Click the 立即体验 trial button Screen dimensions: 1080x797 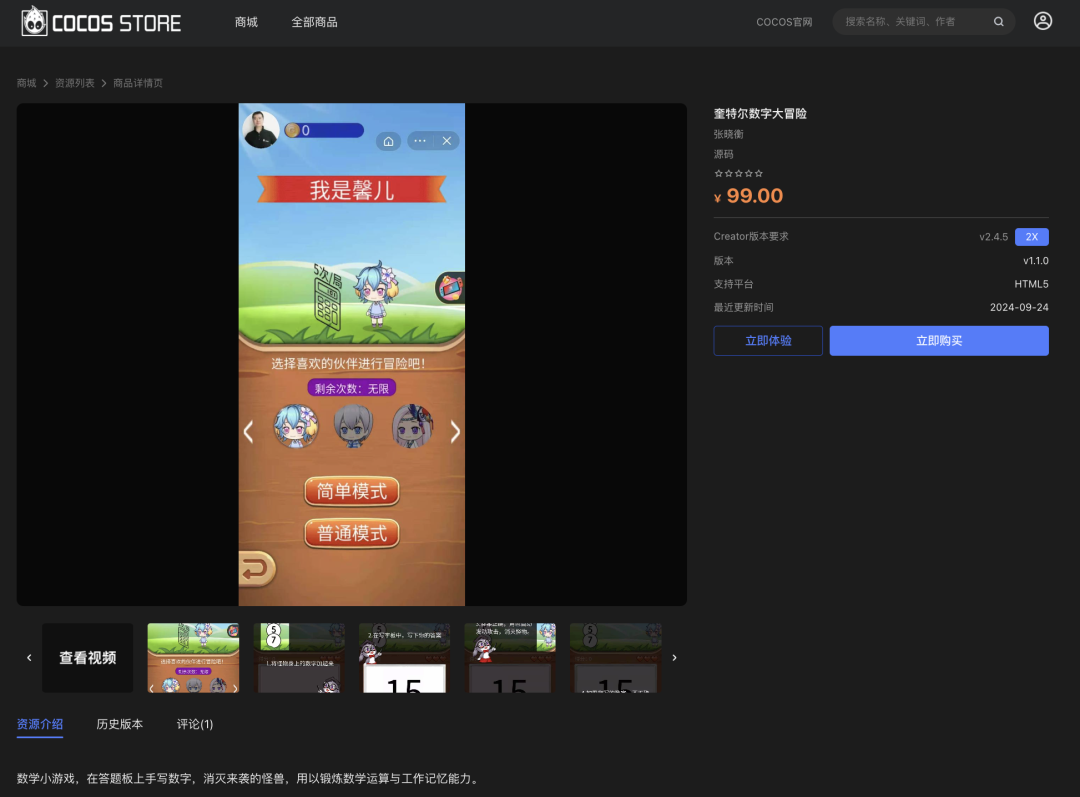[x=767, y=341]
